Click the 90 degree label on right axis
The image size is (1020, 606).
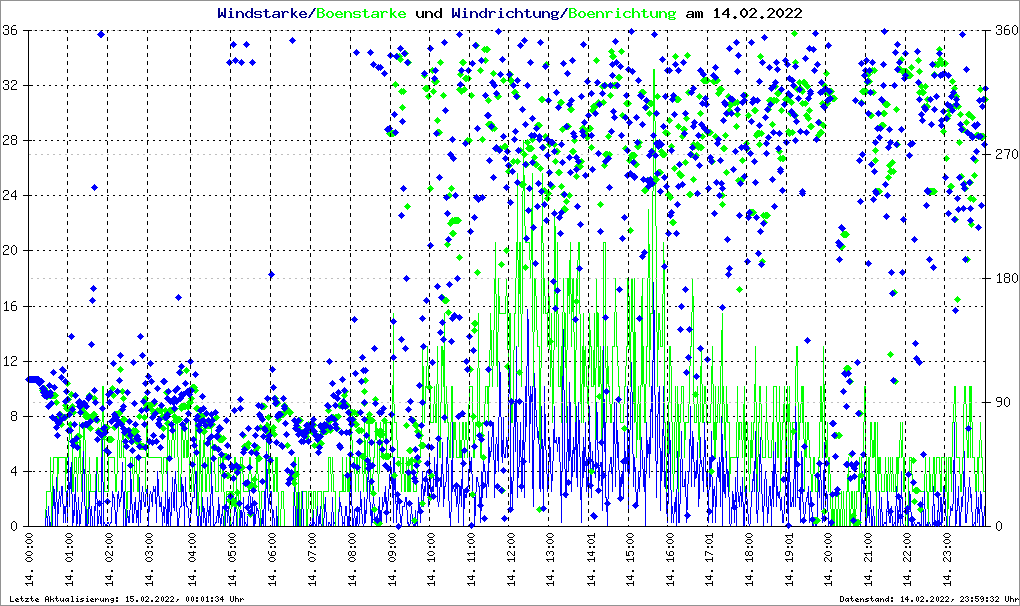coord(1001,403)
